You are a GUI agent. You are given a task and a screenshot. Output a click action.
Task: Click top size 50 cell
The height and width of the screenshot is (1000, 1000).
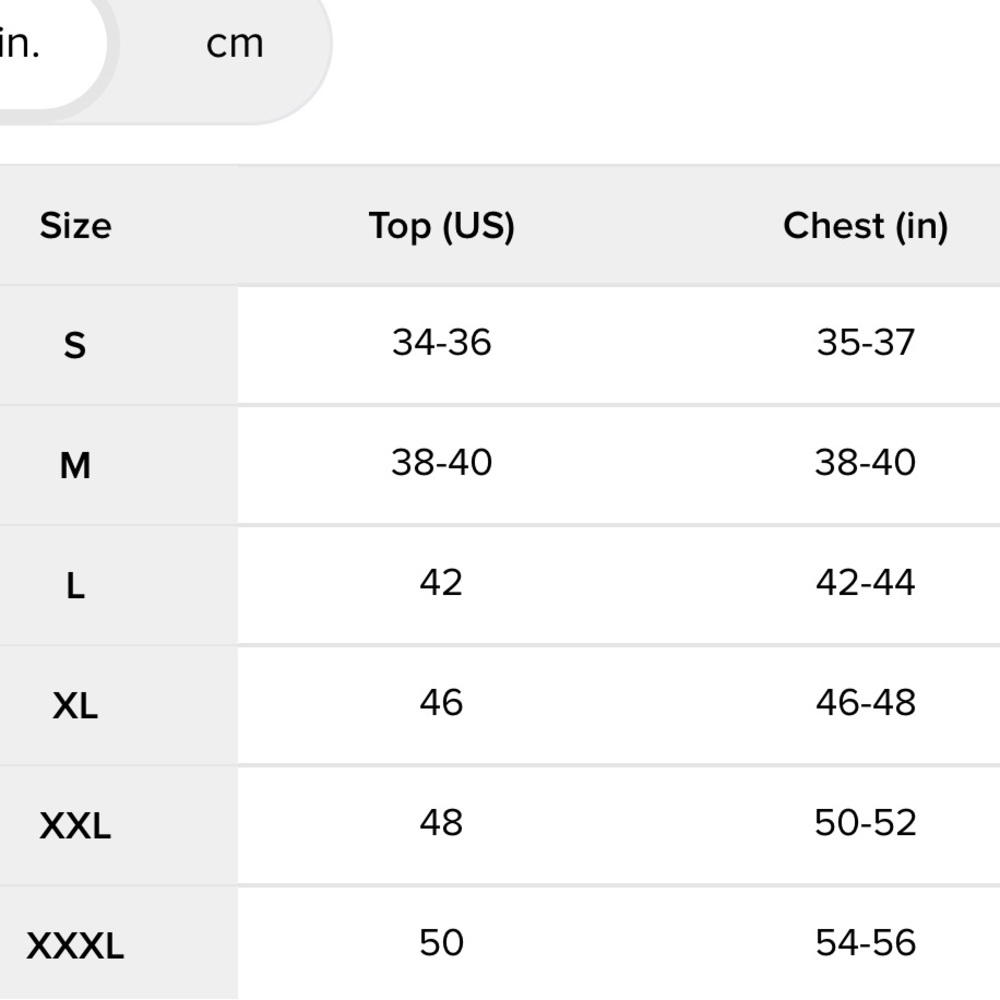tap(441, 943)
